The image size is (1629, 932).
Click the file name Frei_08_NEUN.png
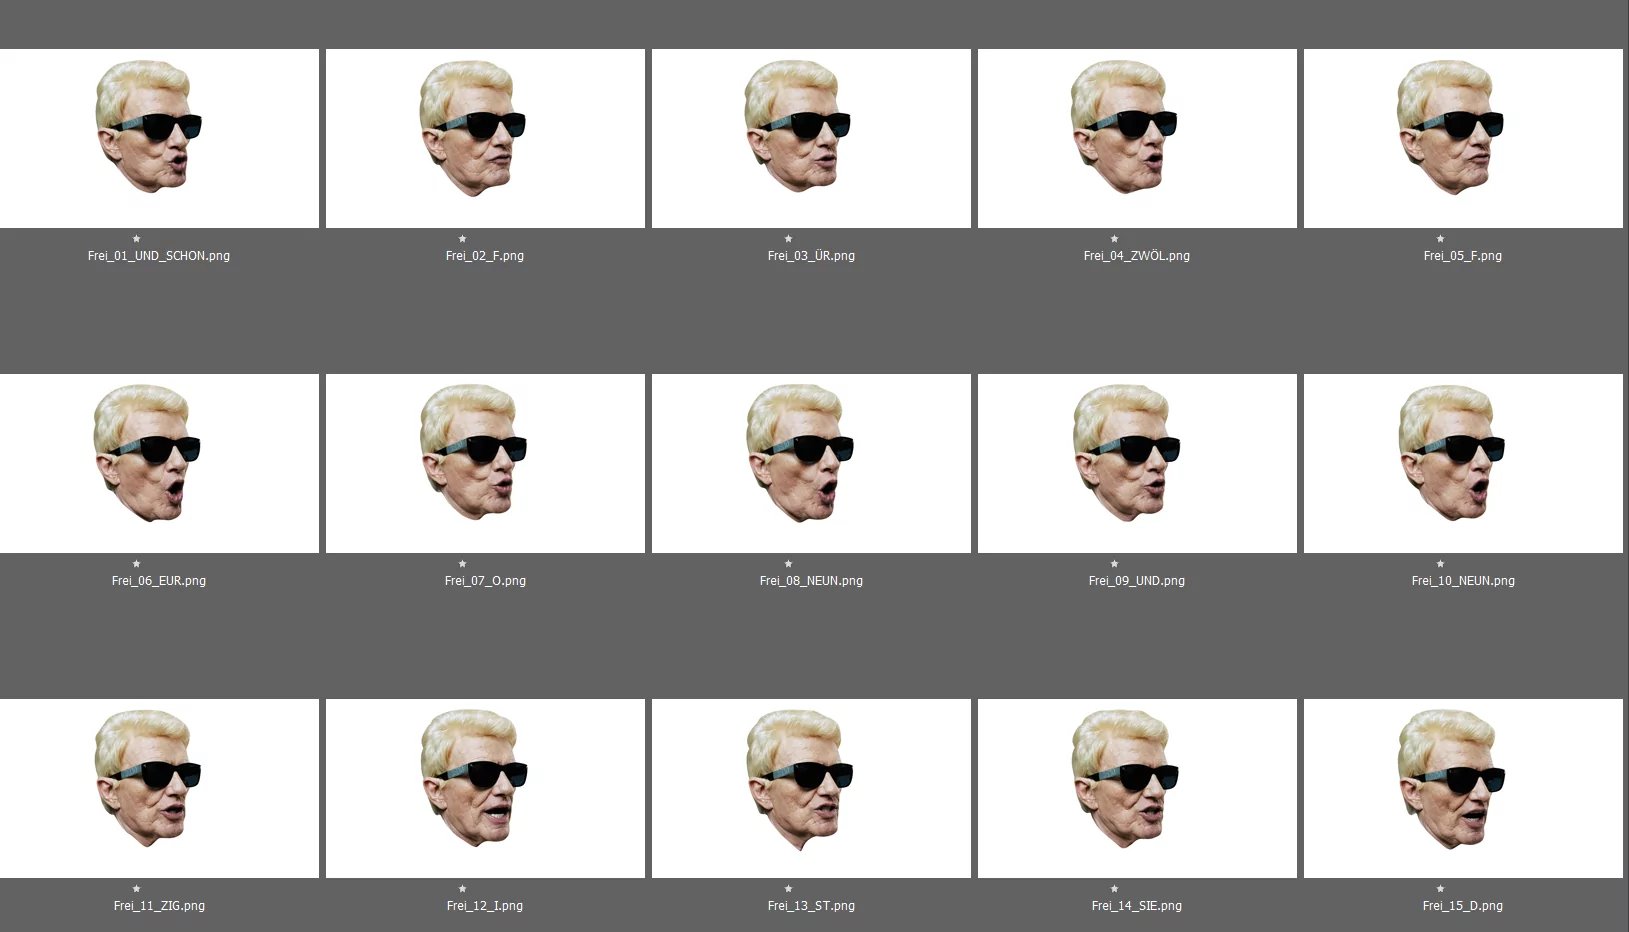pos(811,581)
